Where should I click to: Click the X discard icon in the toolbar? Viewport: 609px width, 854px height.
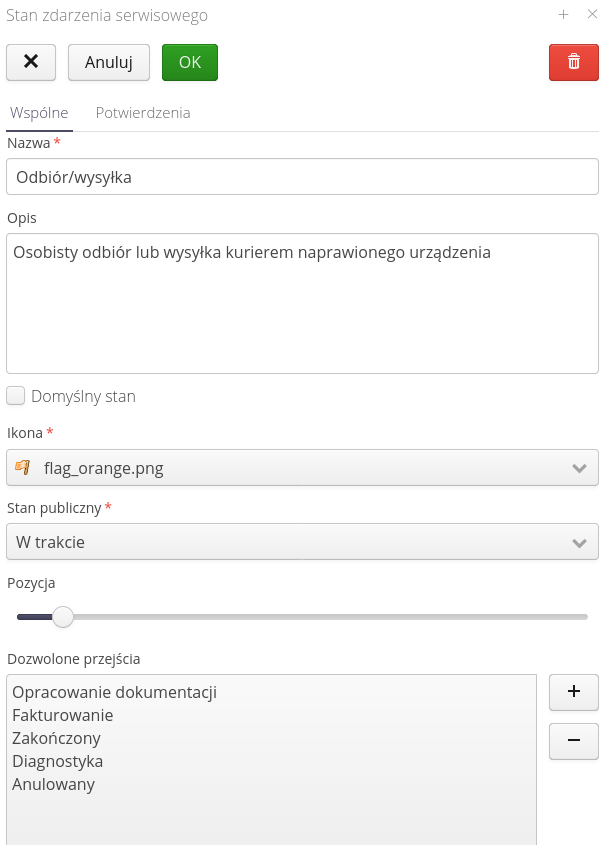click(x=31, y=62)
